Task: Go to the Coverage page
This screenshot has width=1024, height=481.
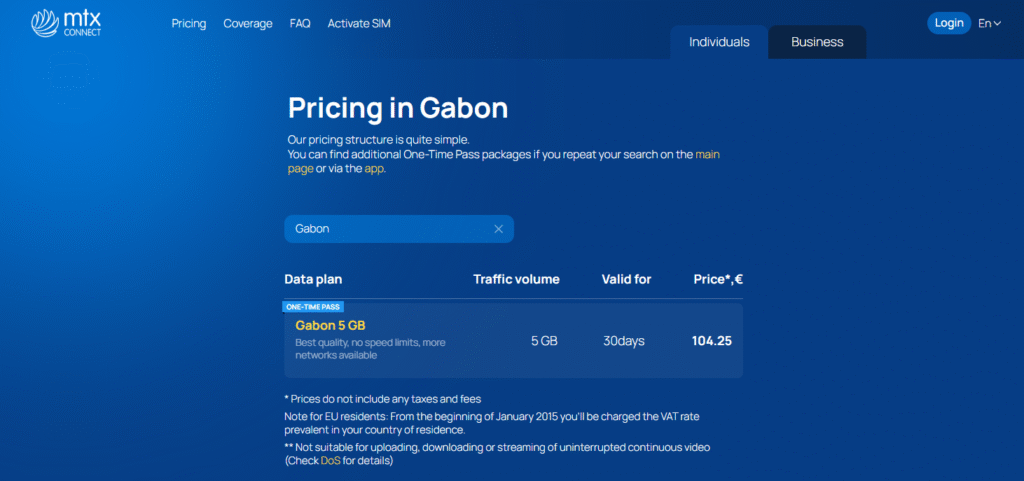Action: [x=248, y=24]
